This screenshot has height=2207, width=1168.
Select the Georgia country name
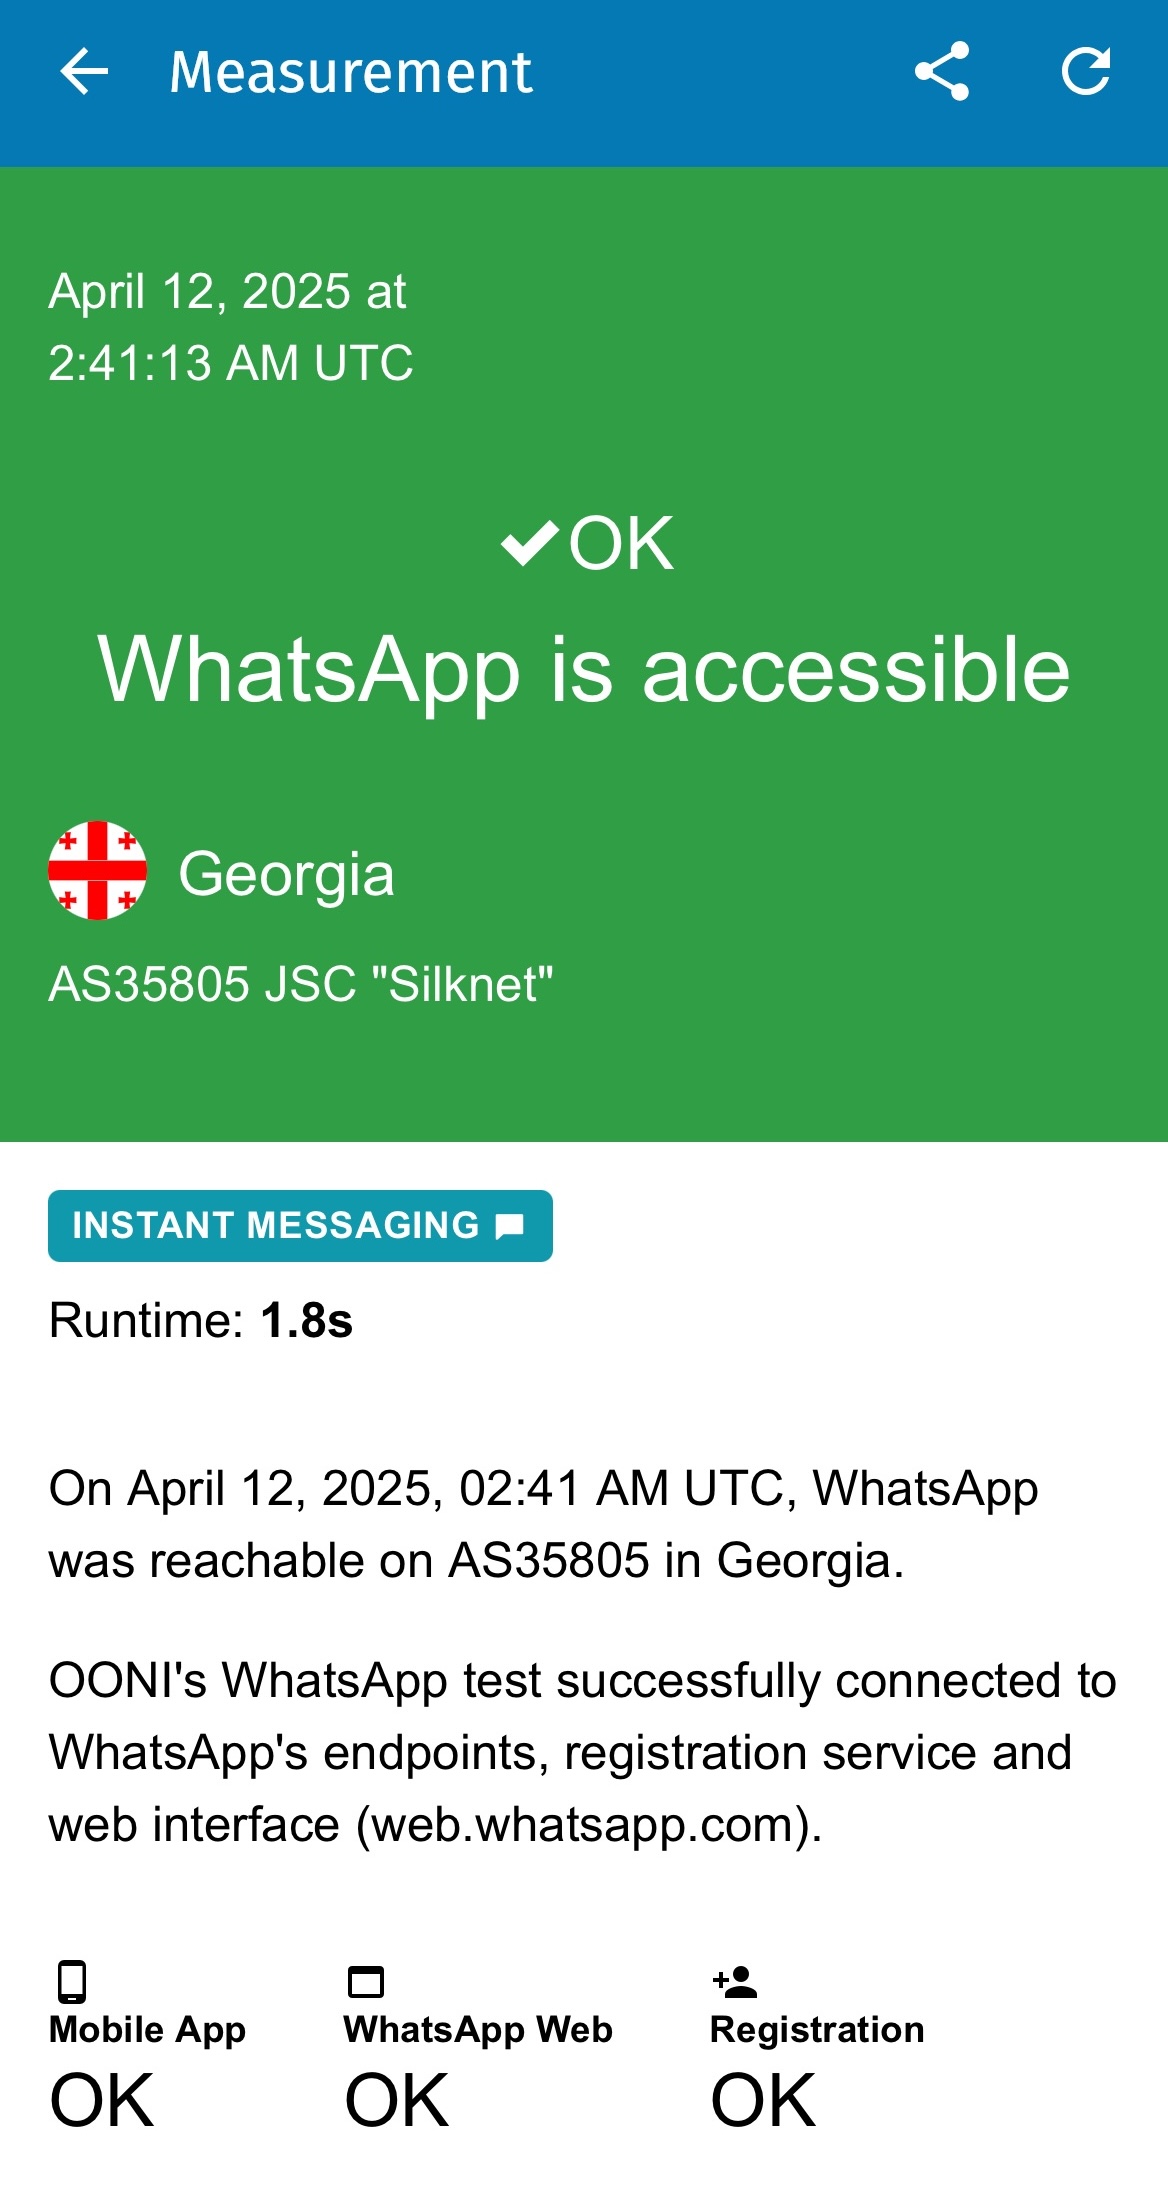pos(286,874)
